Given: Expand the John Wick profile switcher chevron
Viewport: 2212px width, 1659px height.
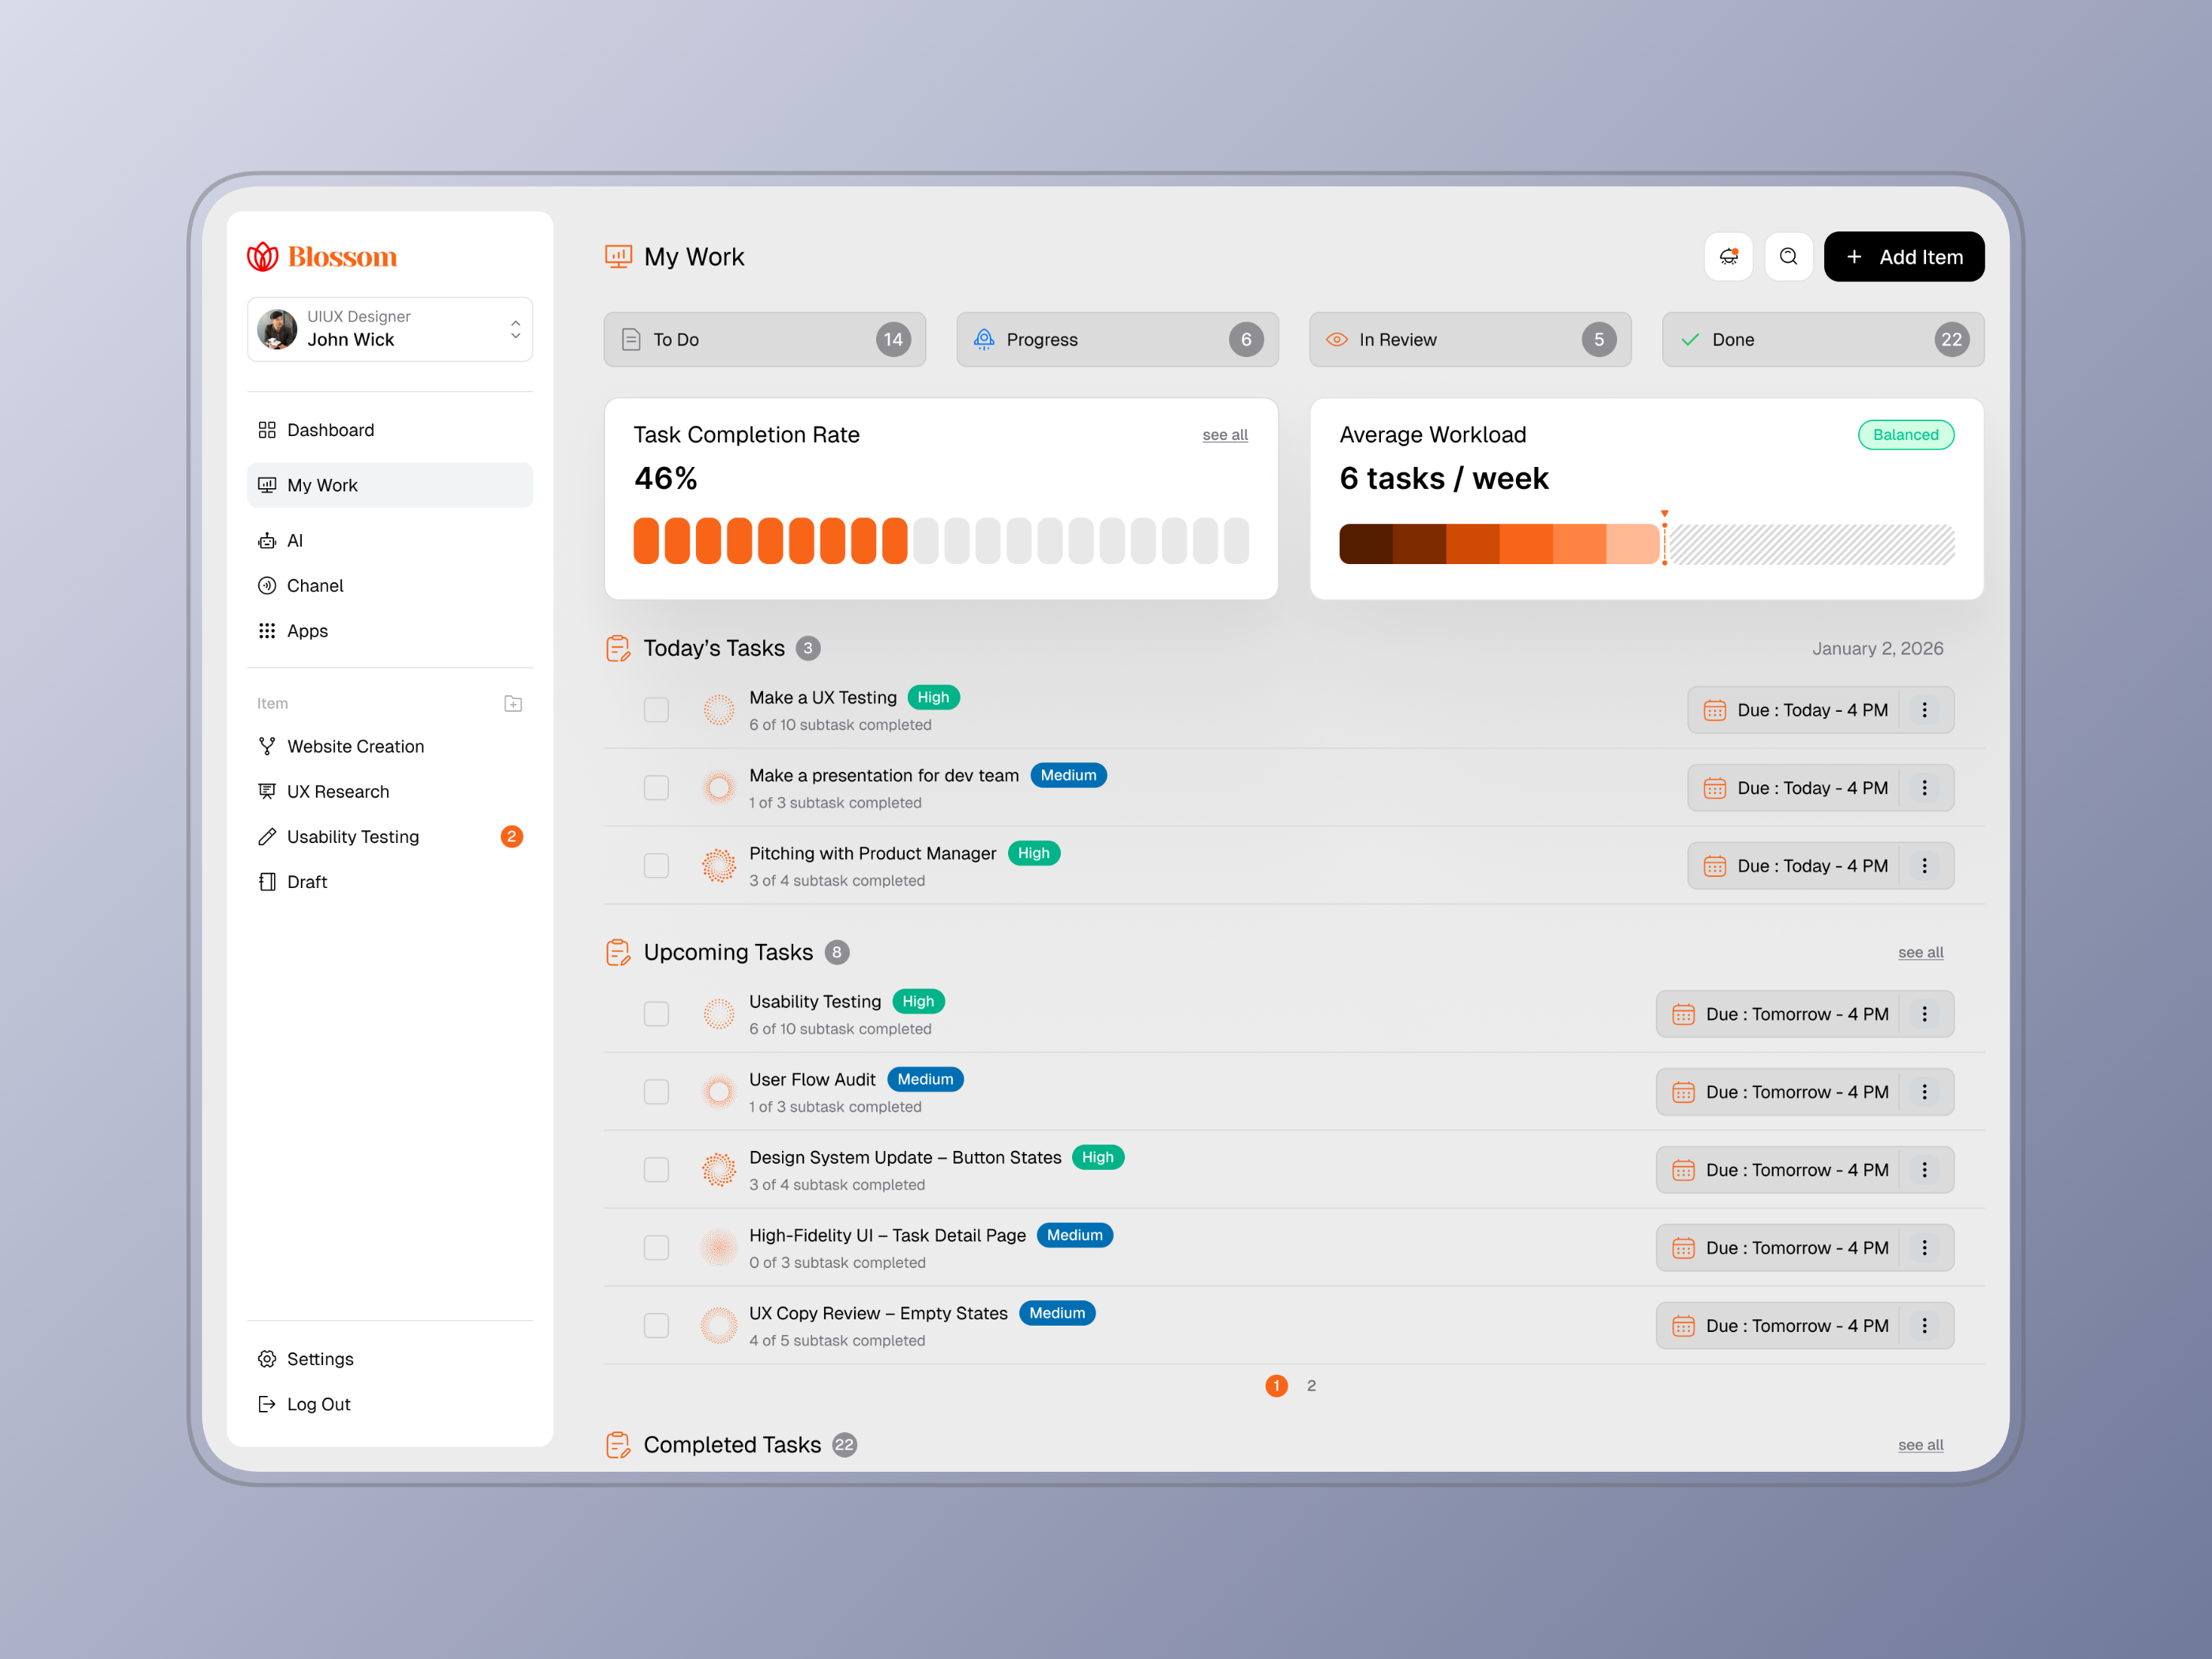Looking at the screenshot, I should 515,329.
